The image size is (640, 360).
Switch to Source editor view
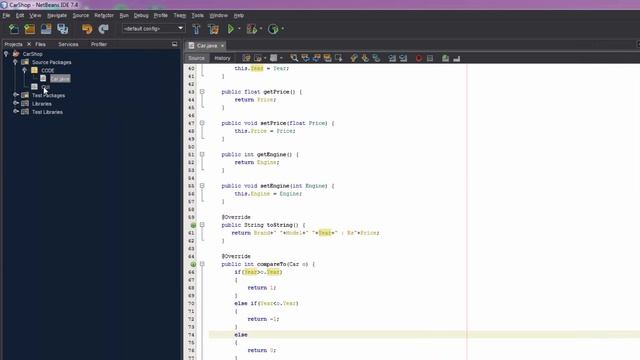point(196,58)
